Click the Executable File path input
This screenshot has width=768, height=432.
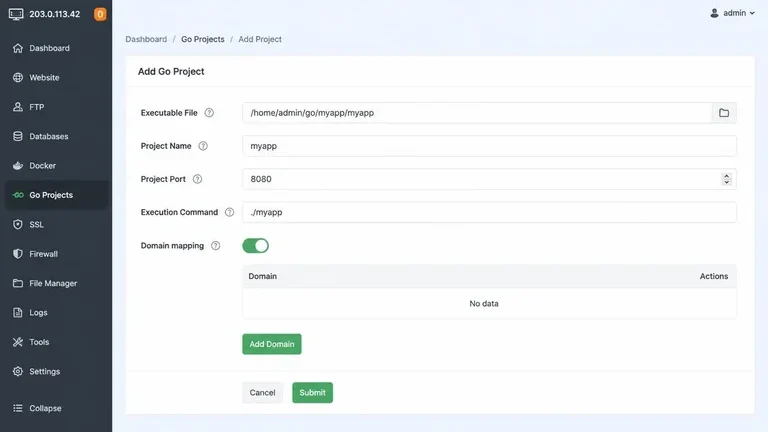click(x=477, y=113)
